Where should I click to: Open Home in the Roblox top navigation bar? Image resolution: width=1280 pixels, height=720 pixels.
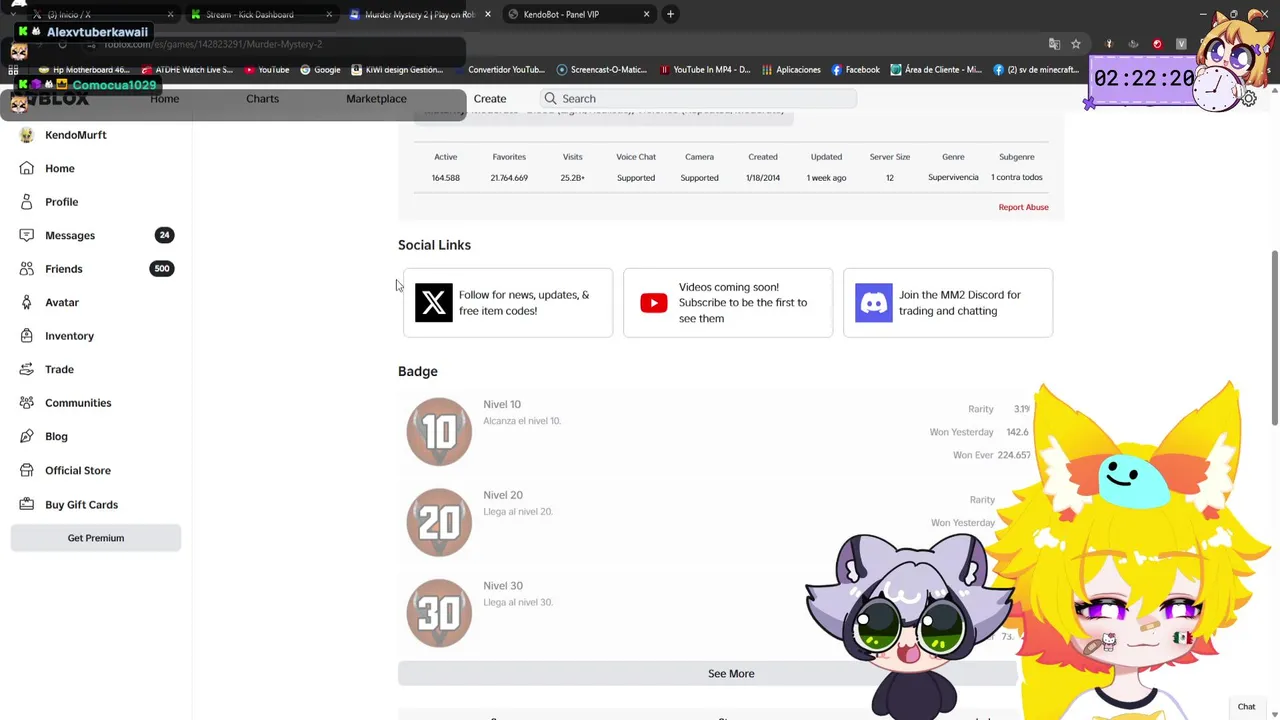pyautogui.click(x=165, y=99)
